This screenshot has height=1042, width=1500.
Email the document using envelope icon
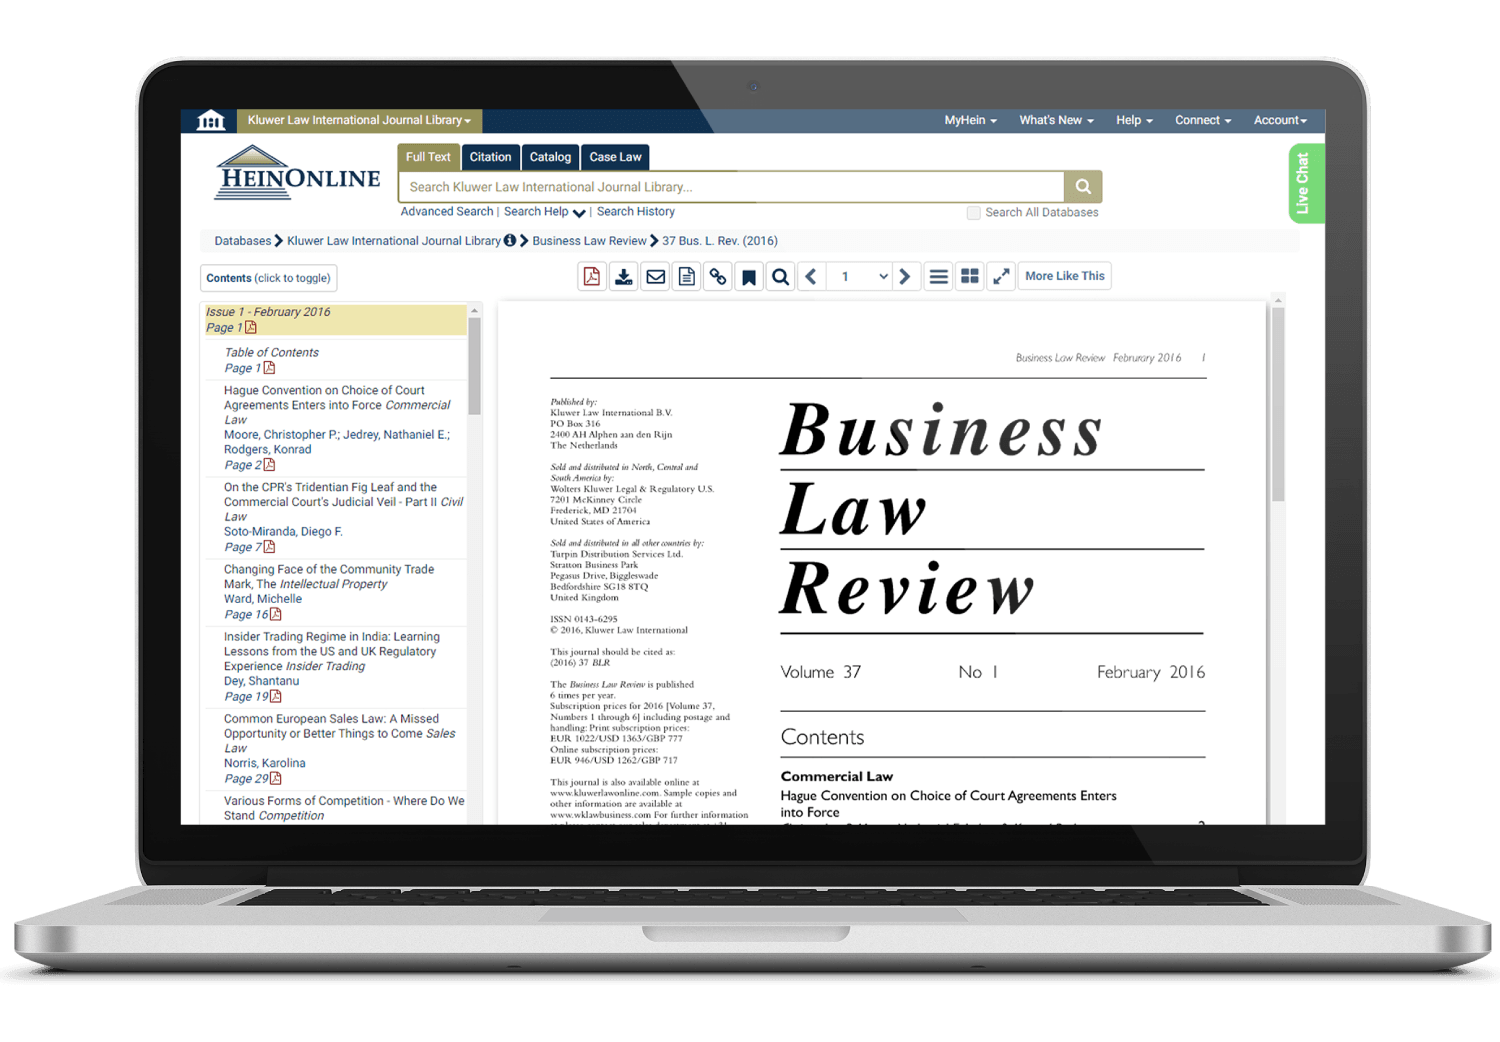coord(655,277)
